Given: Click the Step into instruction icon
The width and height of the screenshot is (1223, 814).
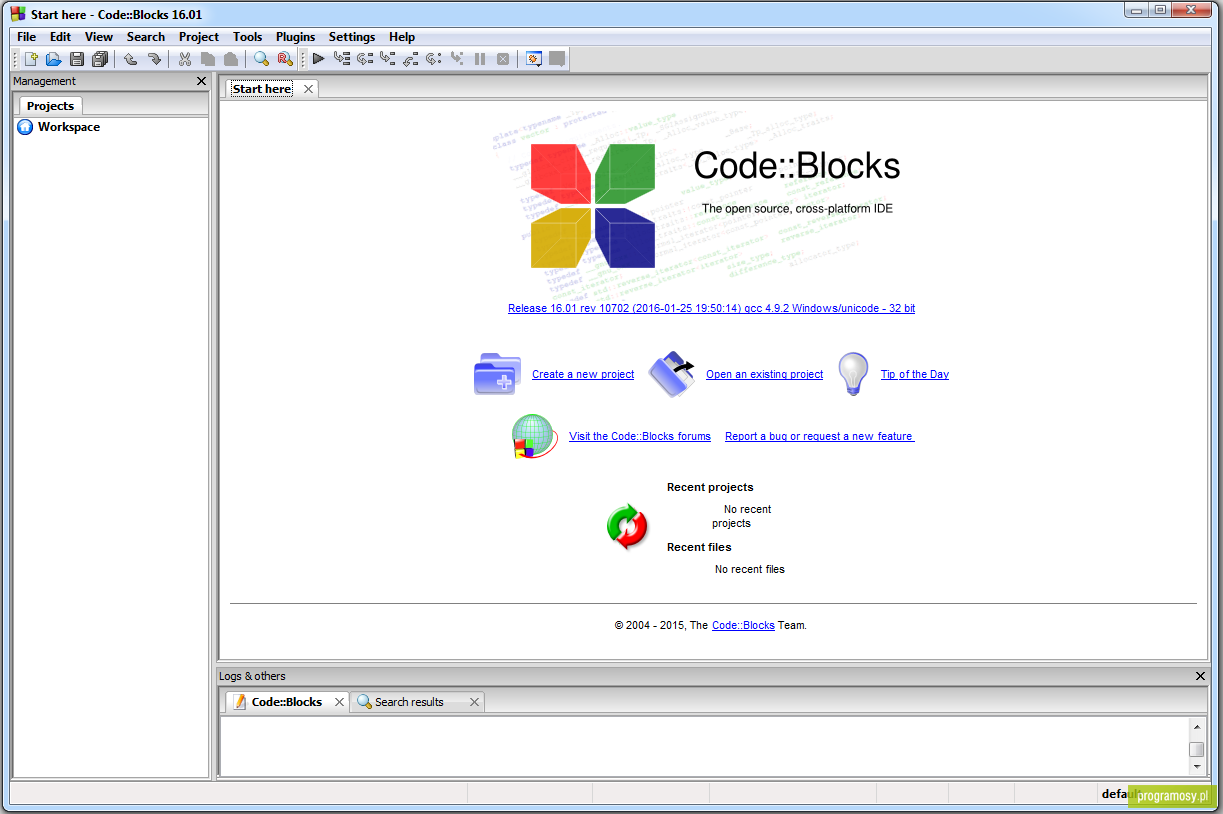Looking at the screenshot, I should (457, 59).
